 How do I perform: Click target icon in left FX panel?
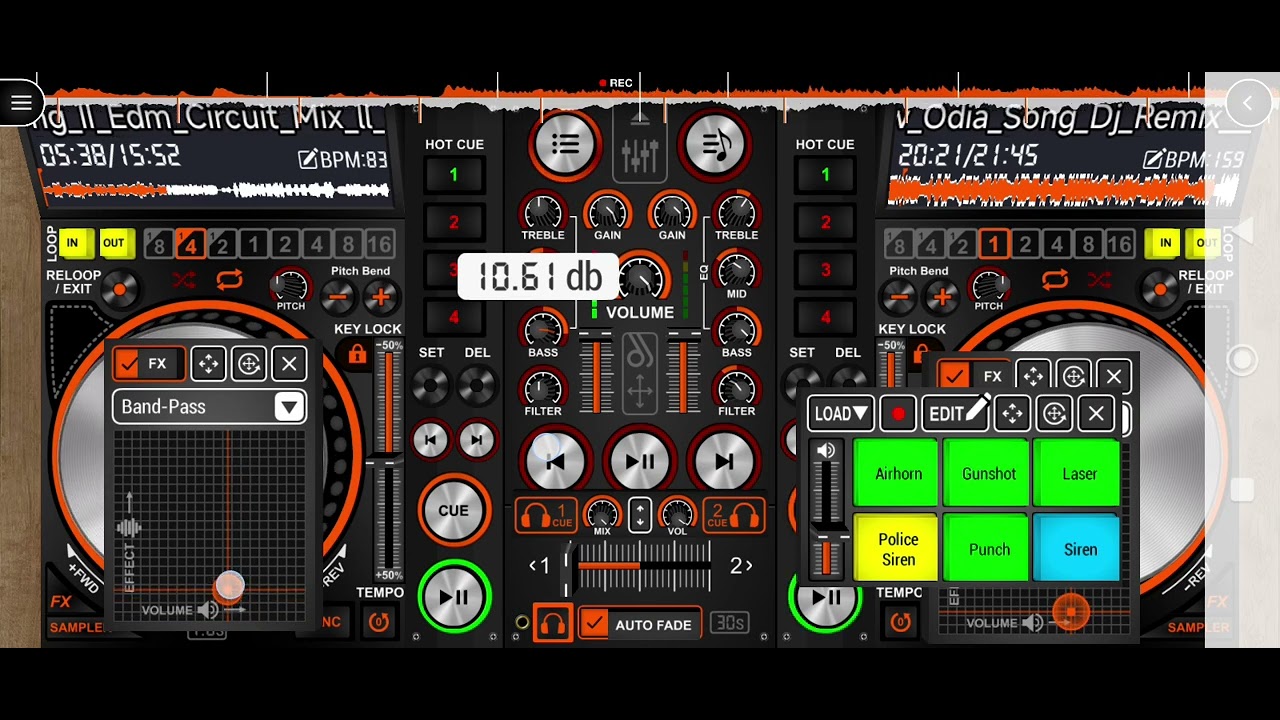(x=249, y=363)
